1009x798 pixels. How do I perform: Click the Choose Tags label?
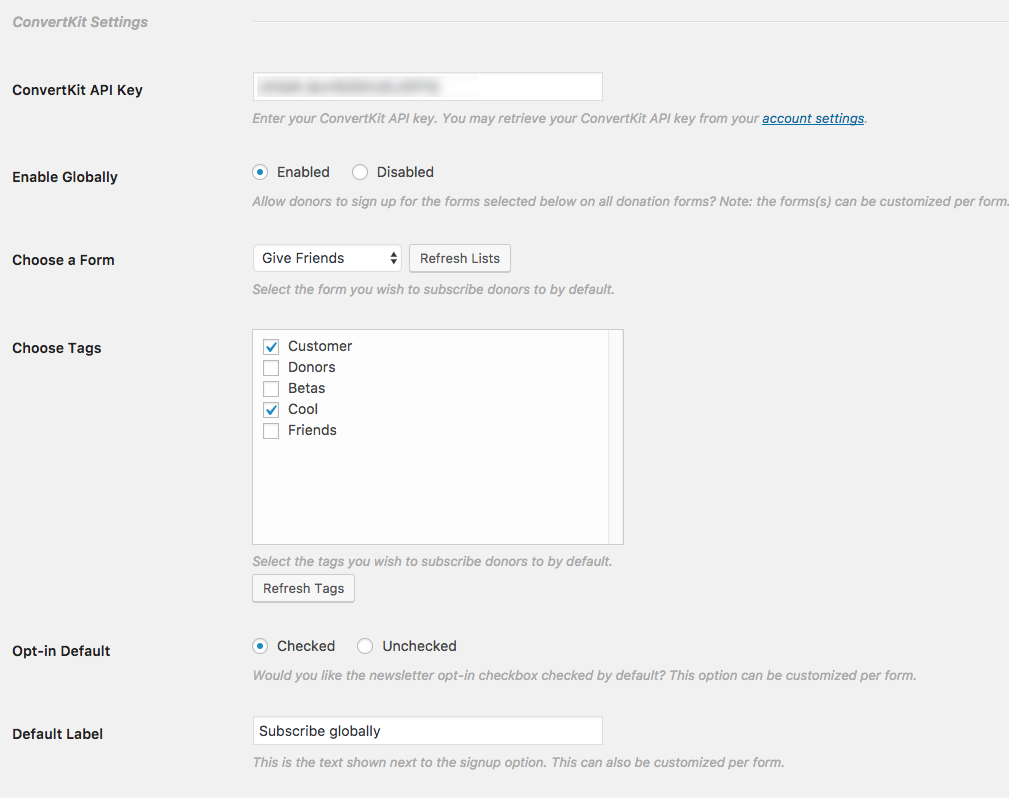coord(57,348)
